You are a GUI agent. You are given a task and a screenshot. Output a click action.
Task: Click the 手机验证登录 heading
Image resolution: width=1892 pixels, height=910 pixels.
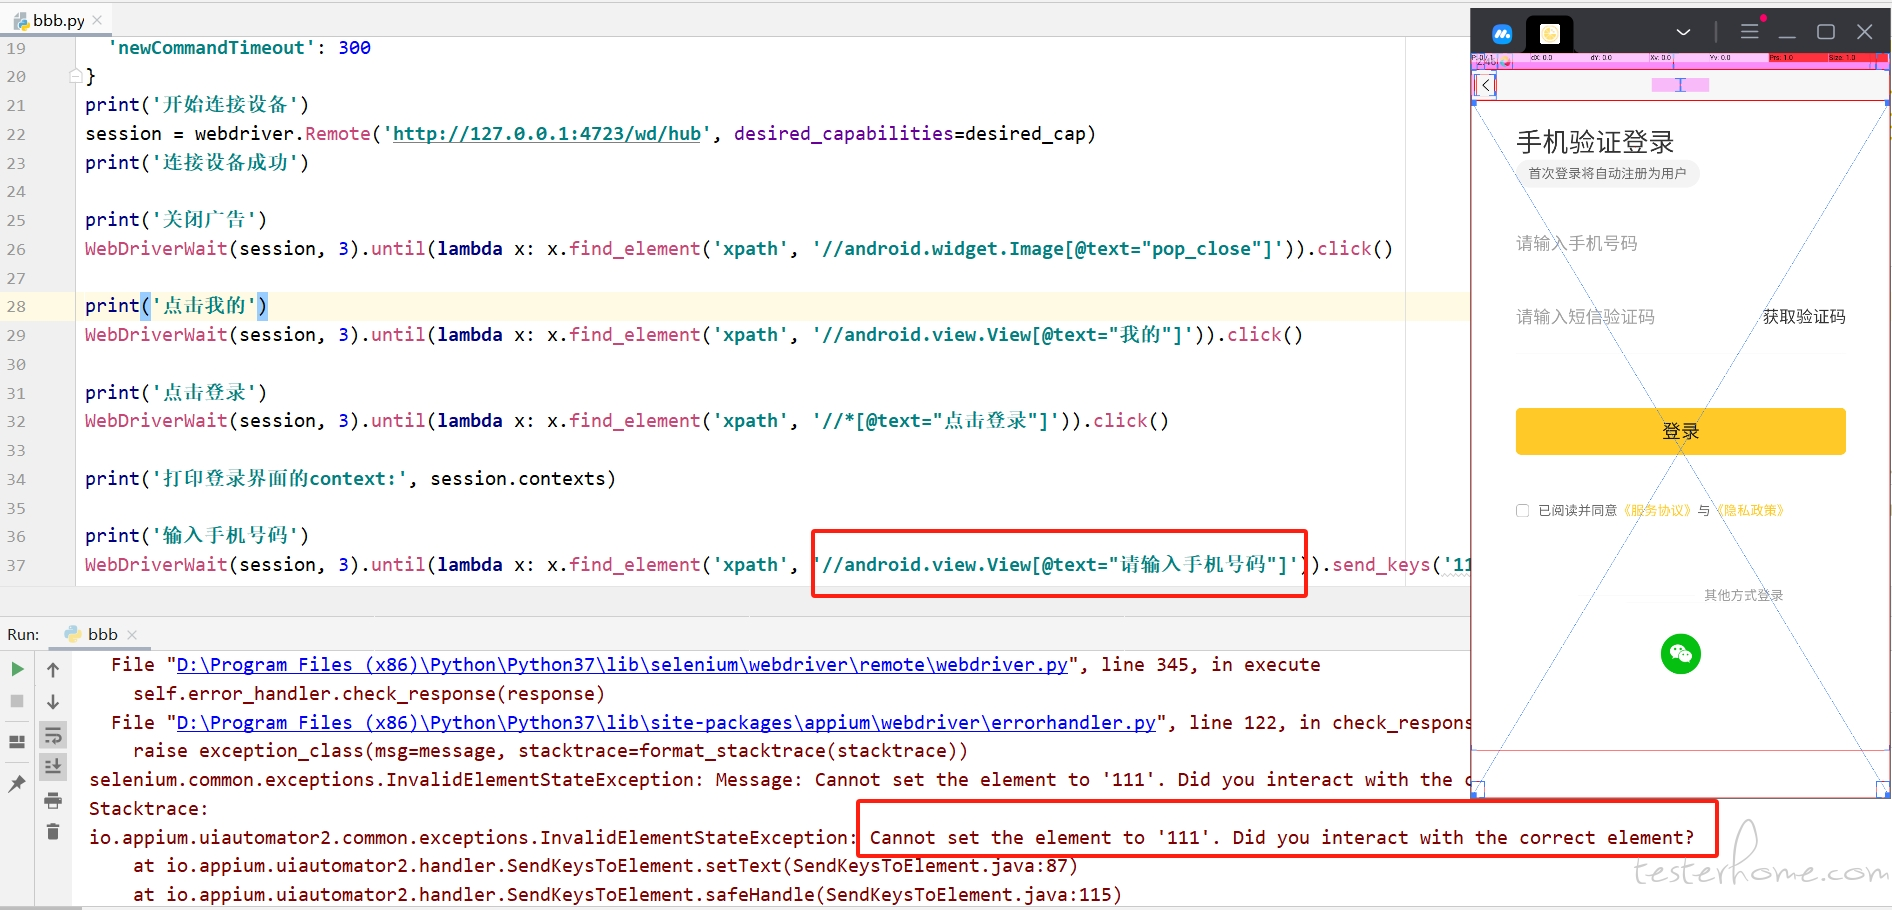[x=1595, y=142]
